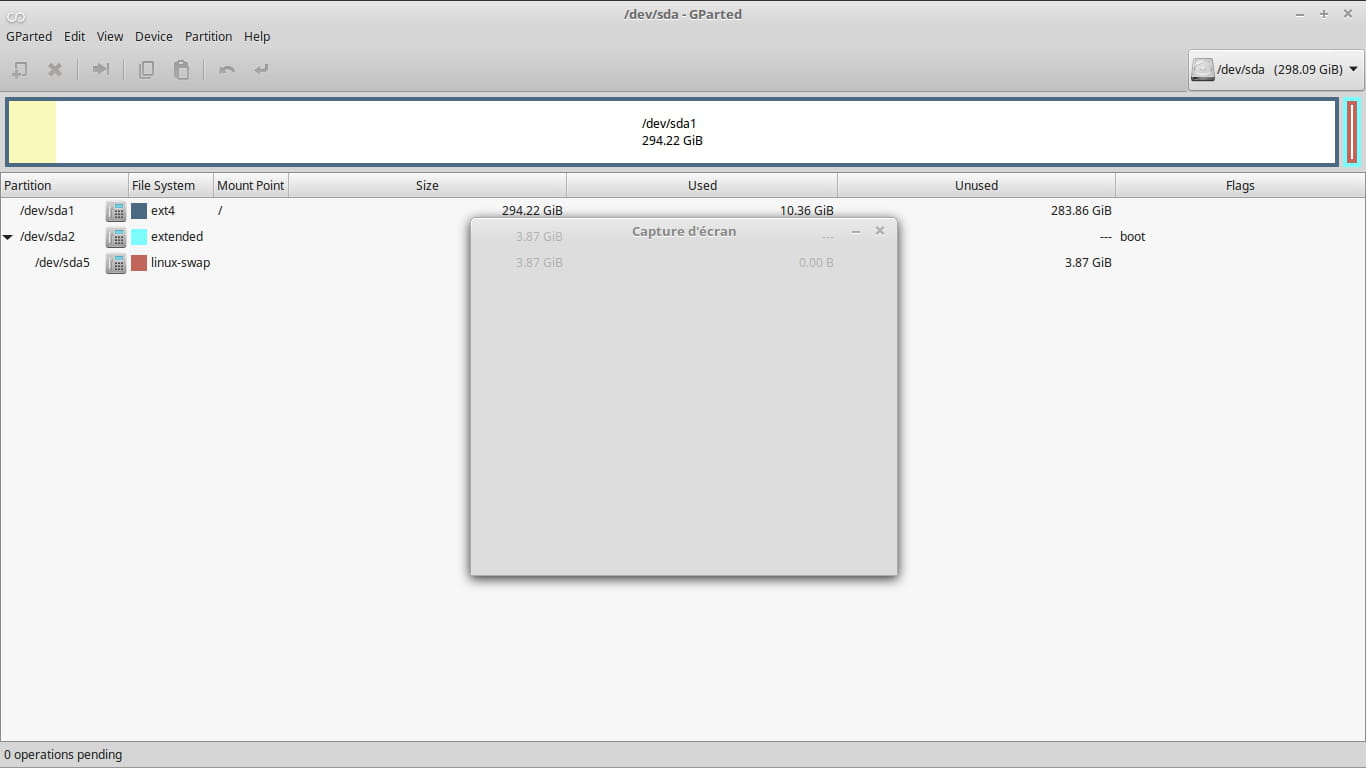This screenshot has width=1366, height=768.
Task: Click the Copy partition toolbar icon
Action: (x=146, y=70)
